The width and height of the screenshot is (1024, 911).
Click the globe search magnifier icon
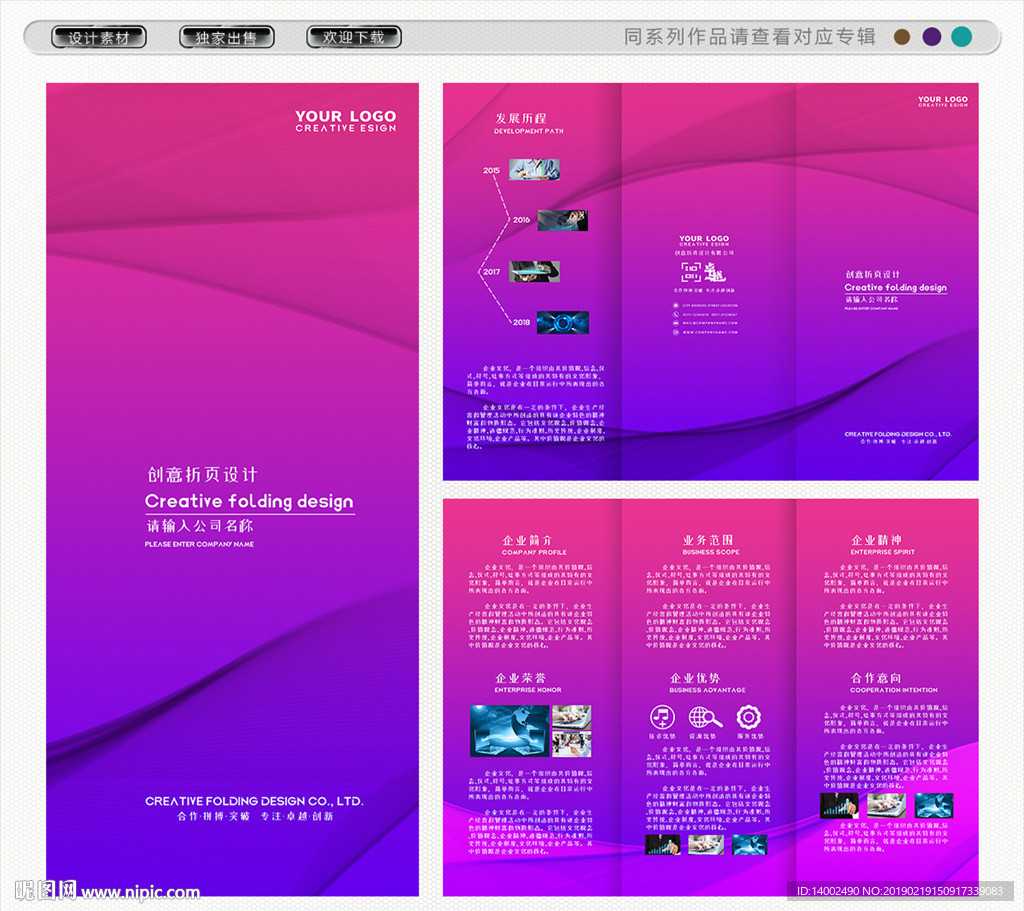click(705, 717)
